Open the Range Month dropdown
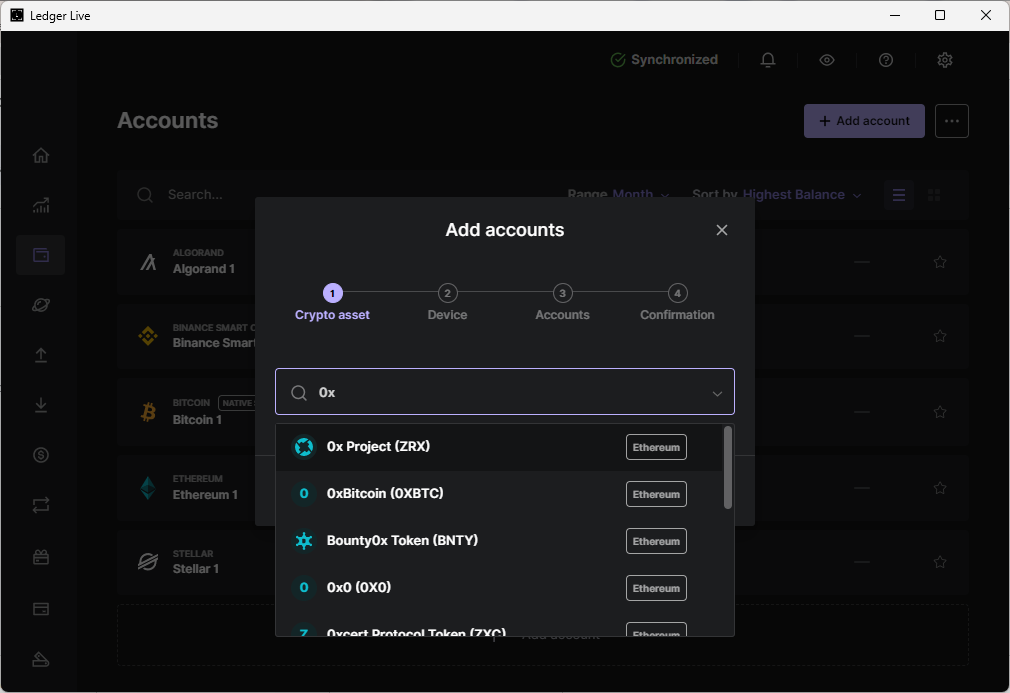The width and height of the screenshot is (1010, 693). [x=618, y=195]
